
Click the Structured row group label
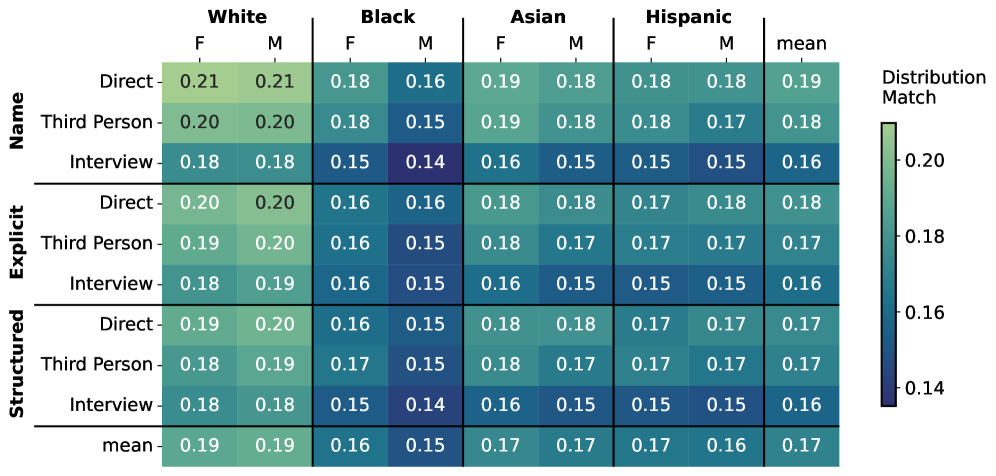17,364
